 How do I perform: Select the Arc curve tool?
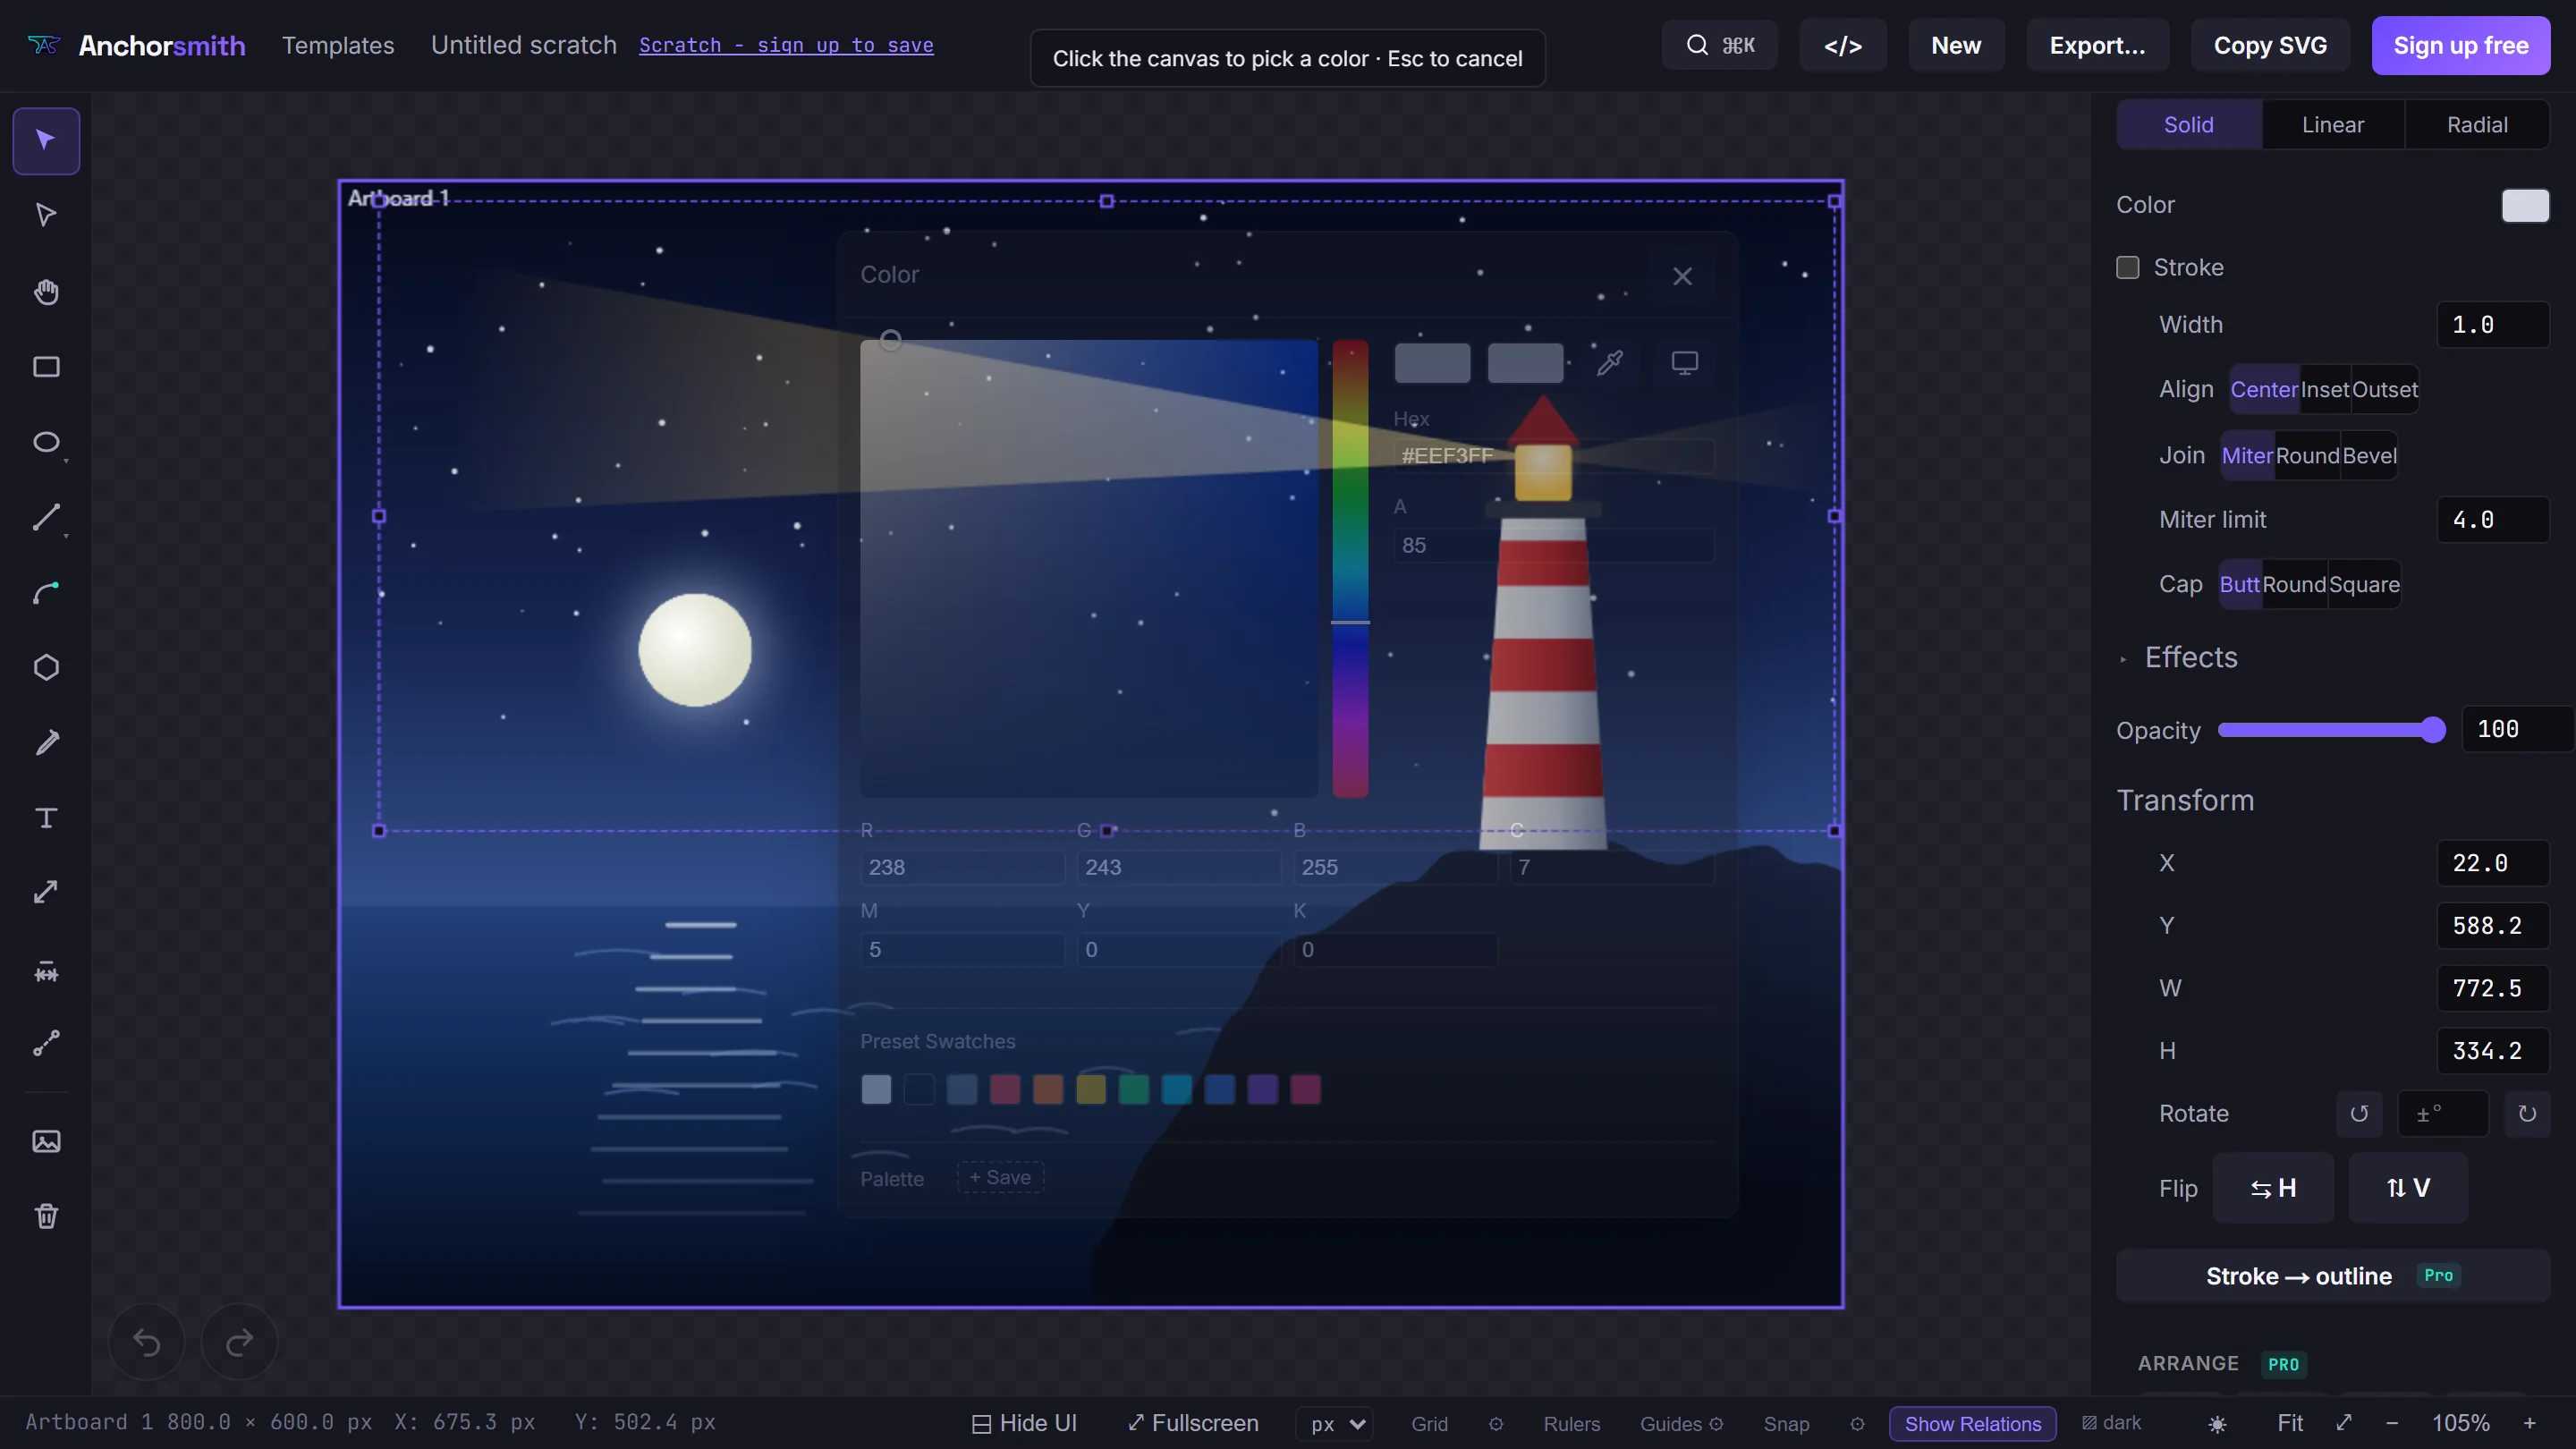pyautogui.click(x=46, y=593)
